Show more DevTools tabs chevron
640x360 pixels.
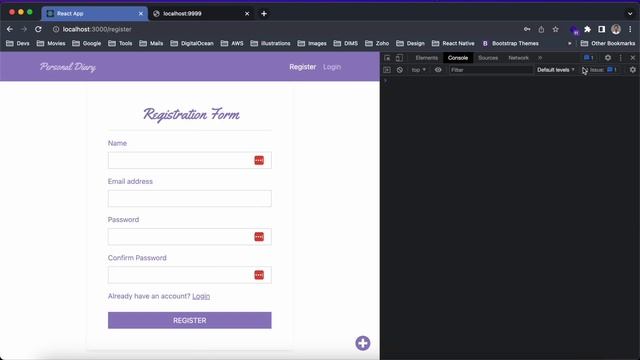point(540,58)
